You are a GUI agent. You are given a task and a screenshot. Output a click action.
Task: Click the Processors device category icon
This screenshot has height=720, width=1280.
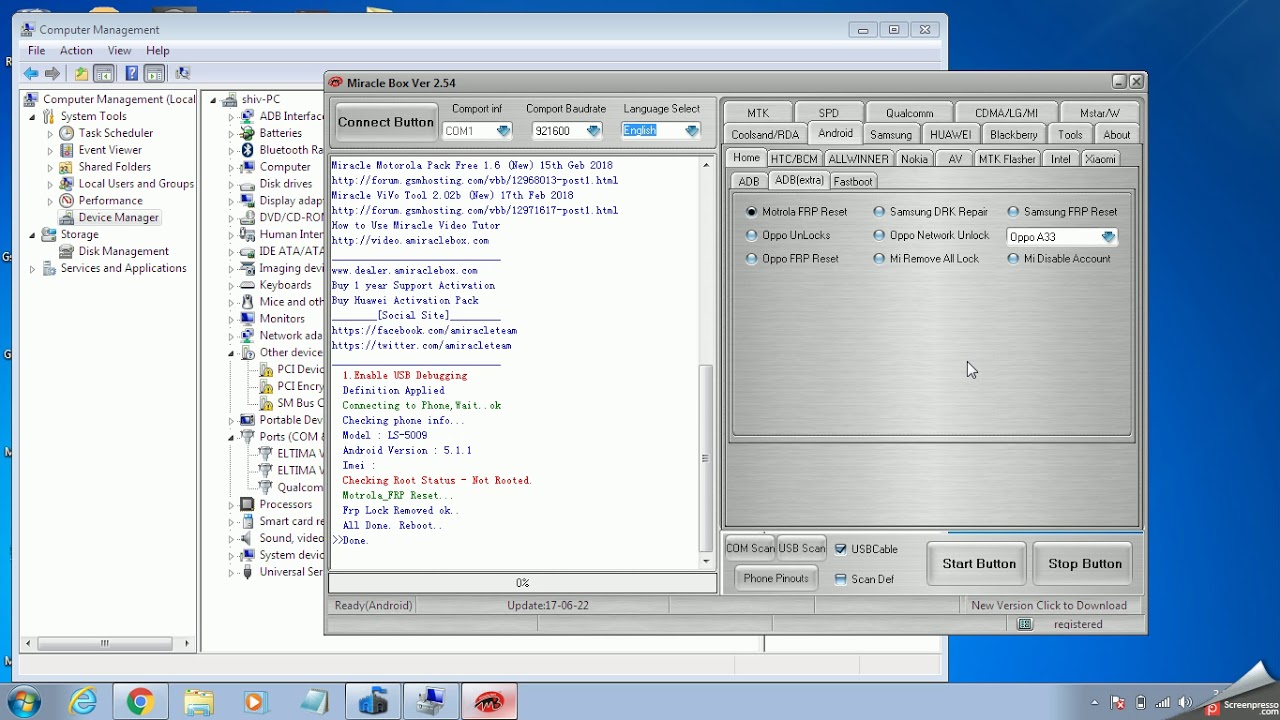pos(247,505)
